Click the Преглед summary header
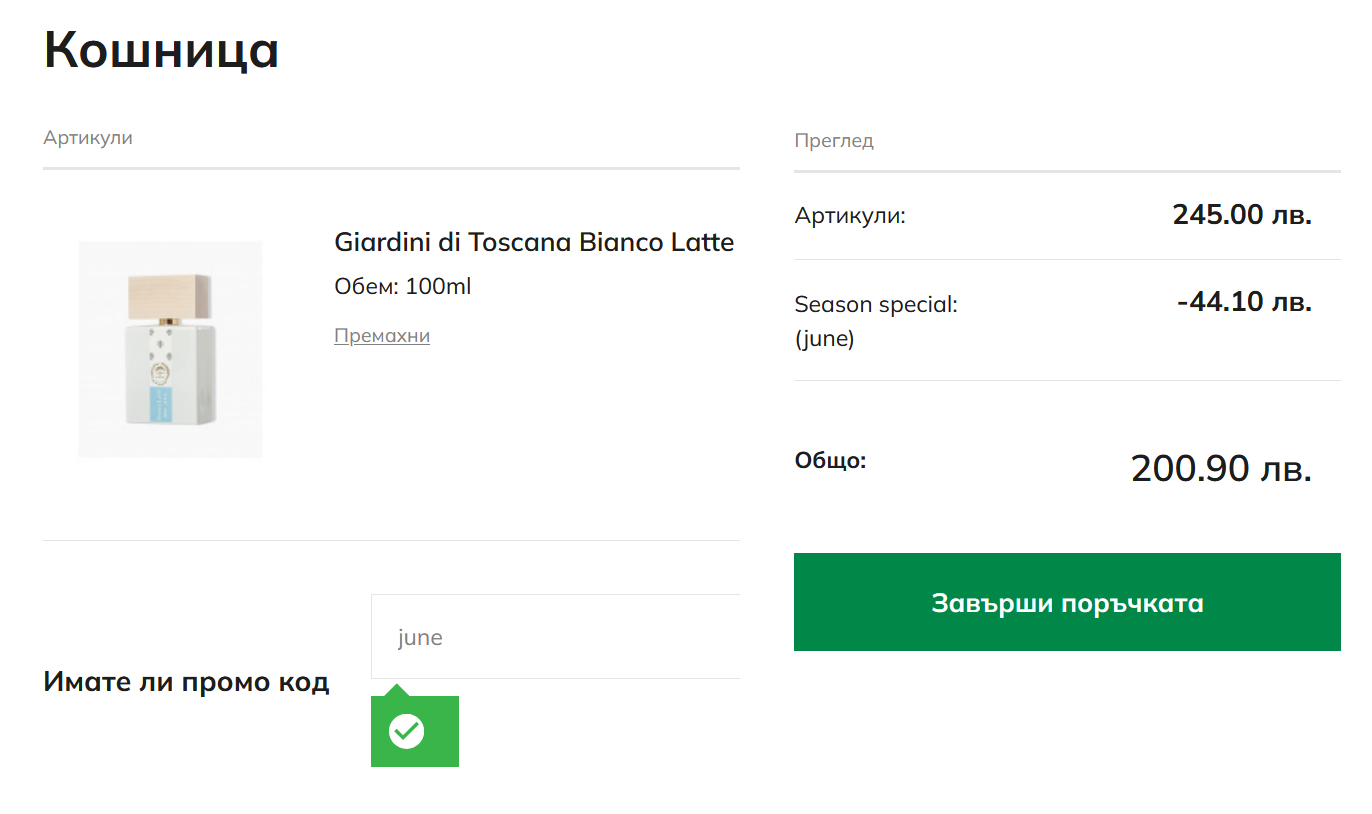 pos(834,141)
